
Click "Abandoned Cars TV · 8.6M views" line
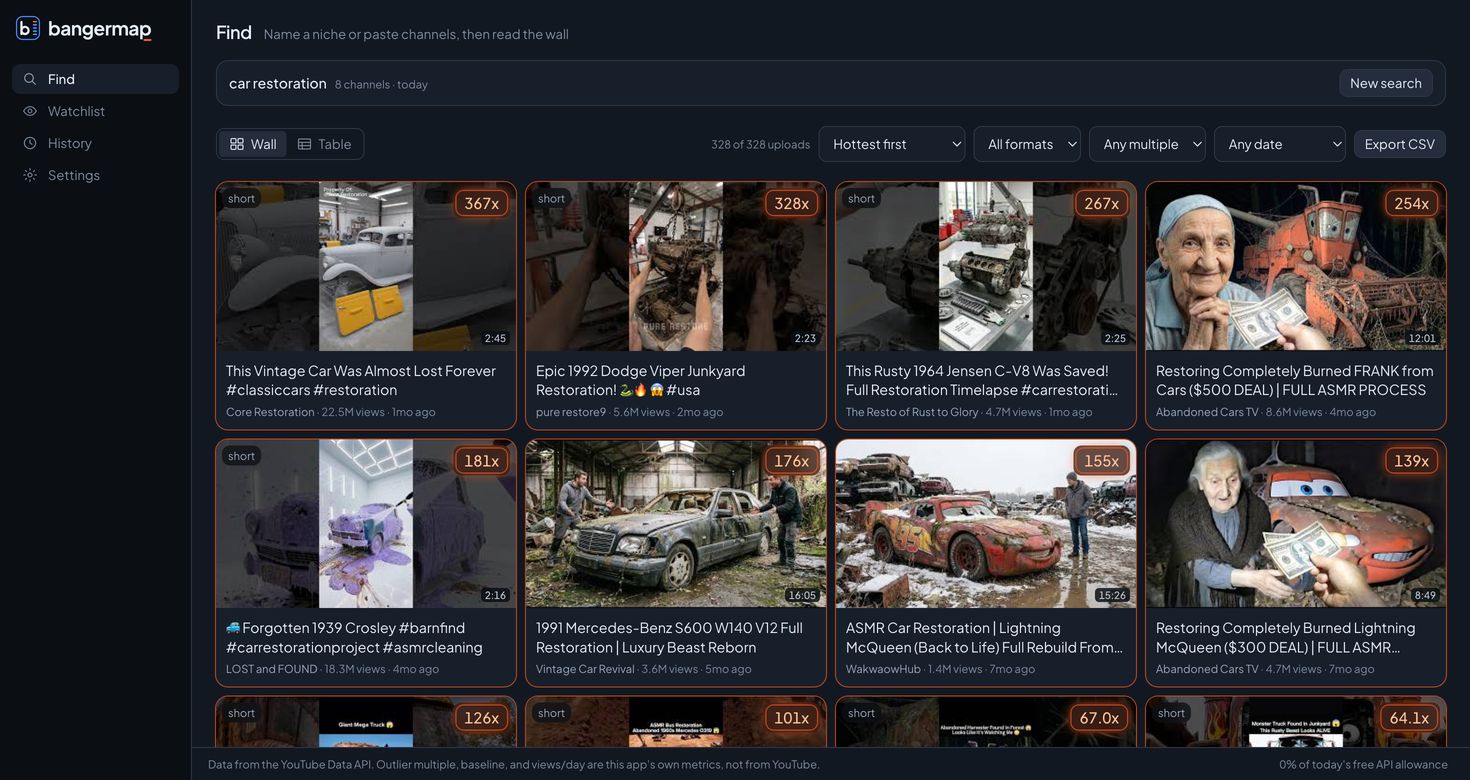pyautogui.click(x=1266, y=412)
